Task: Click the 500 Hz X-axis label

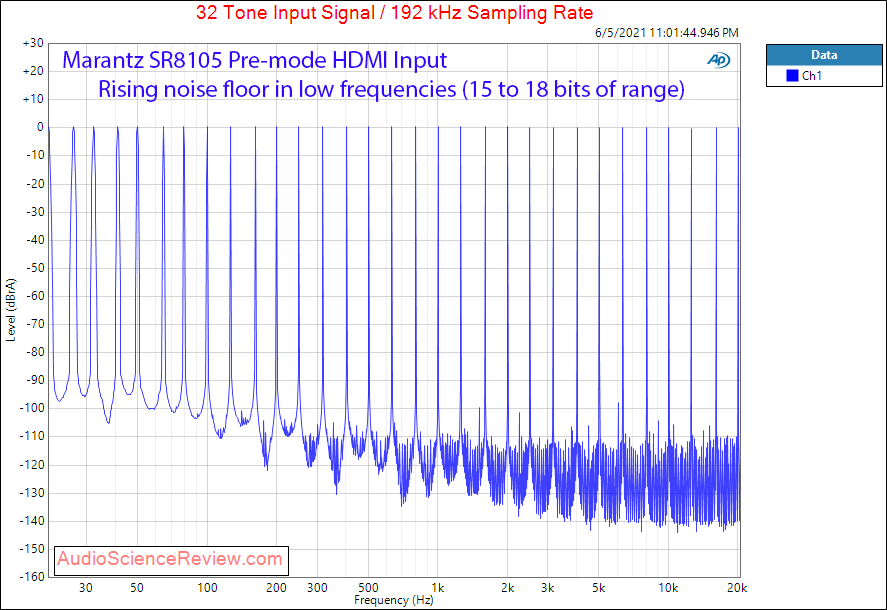Action: [368, 588]
